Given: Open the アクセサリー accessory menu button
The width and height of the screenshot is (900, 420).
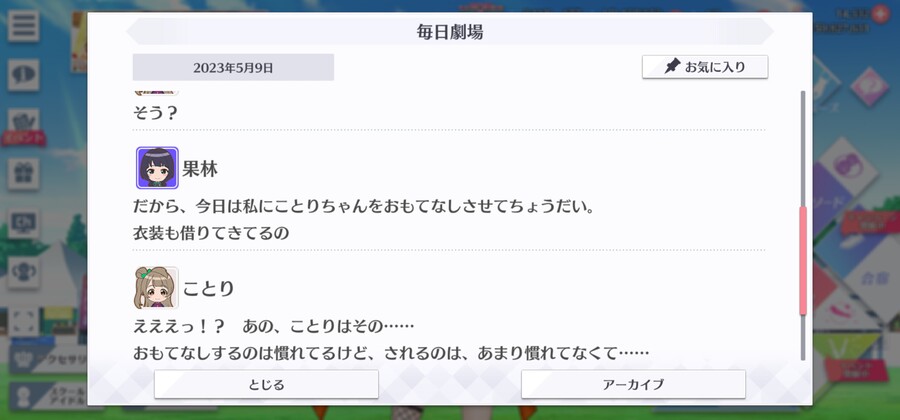Looking at the screenshot, I should click(49, 360).
